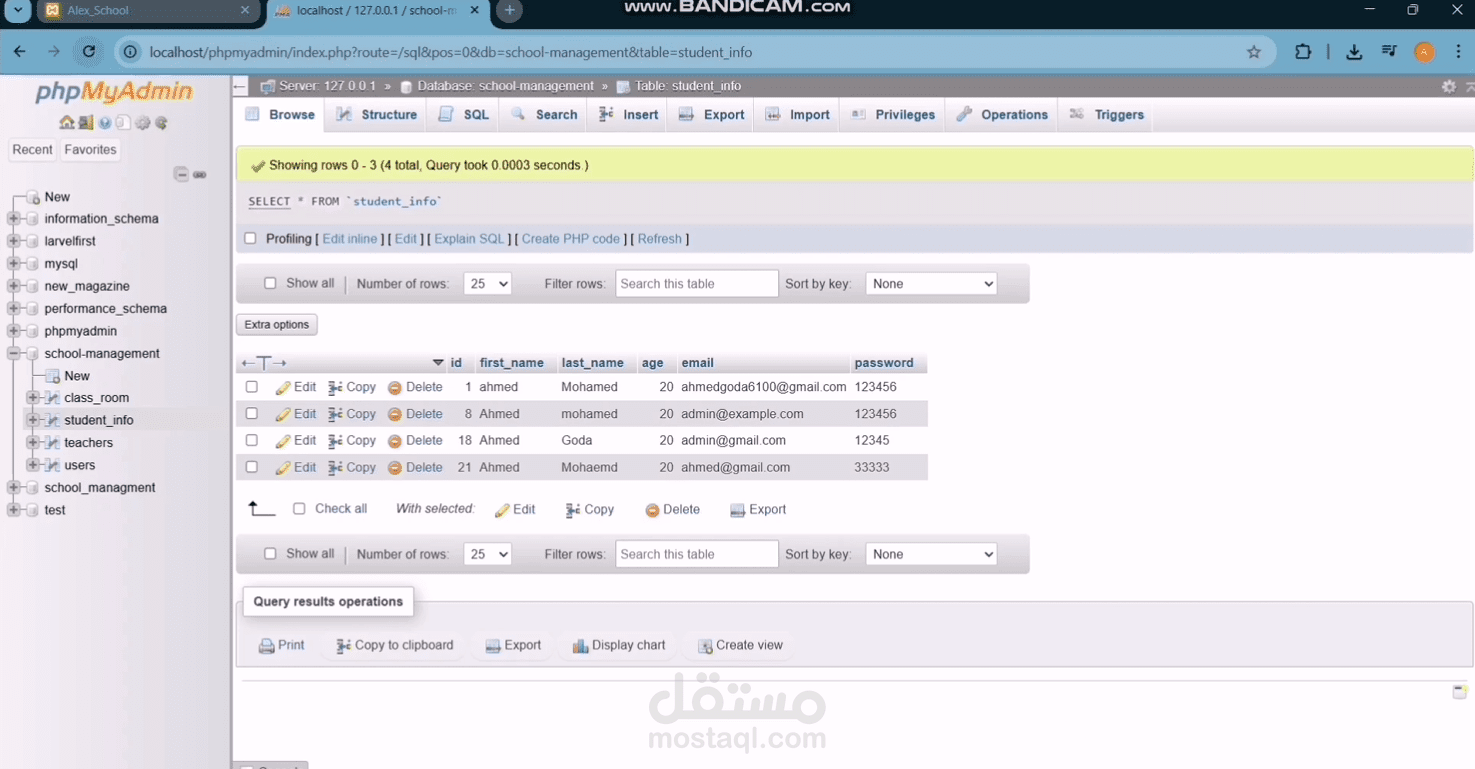Collapse school-management database tree node

[x=13, y=354]
